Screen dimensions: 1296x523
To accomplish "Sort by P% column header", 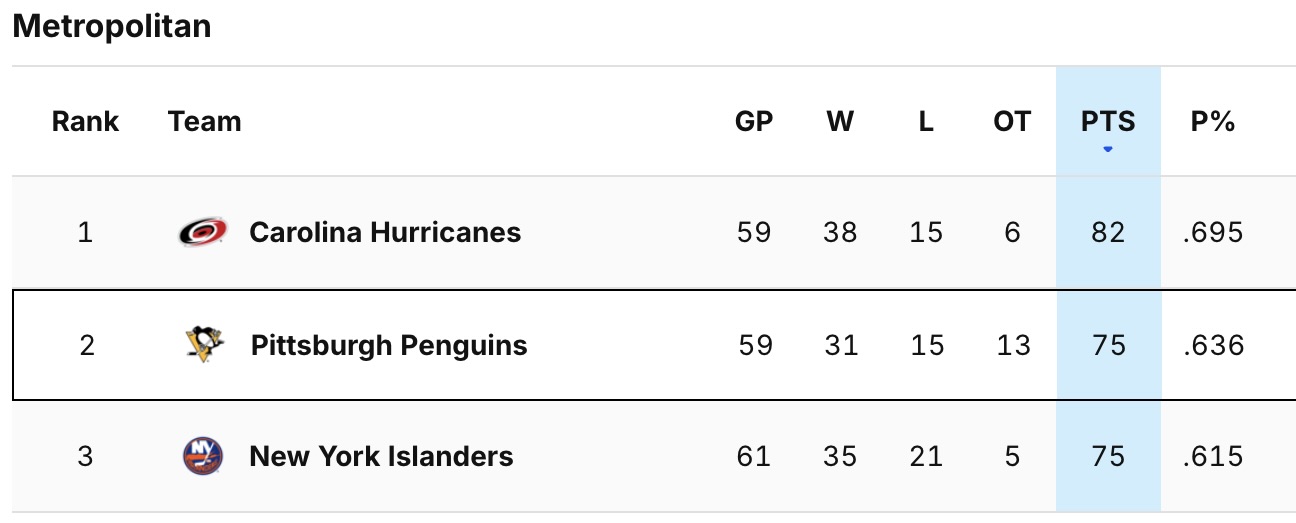I will coord(1213,122).
